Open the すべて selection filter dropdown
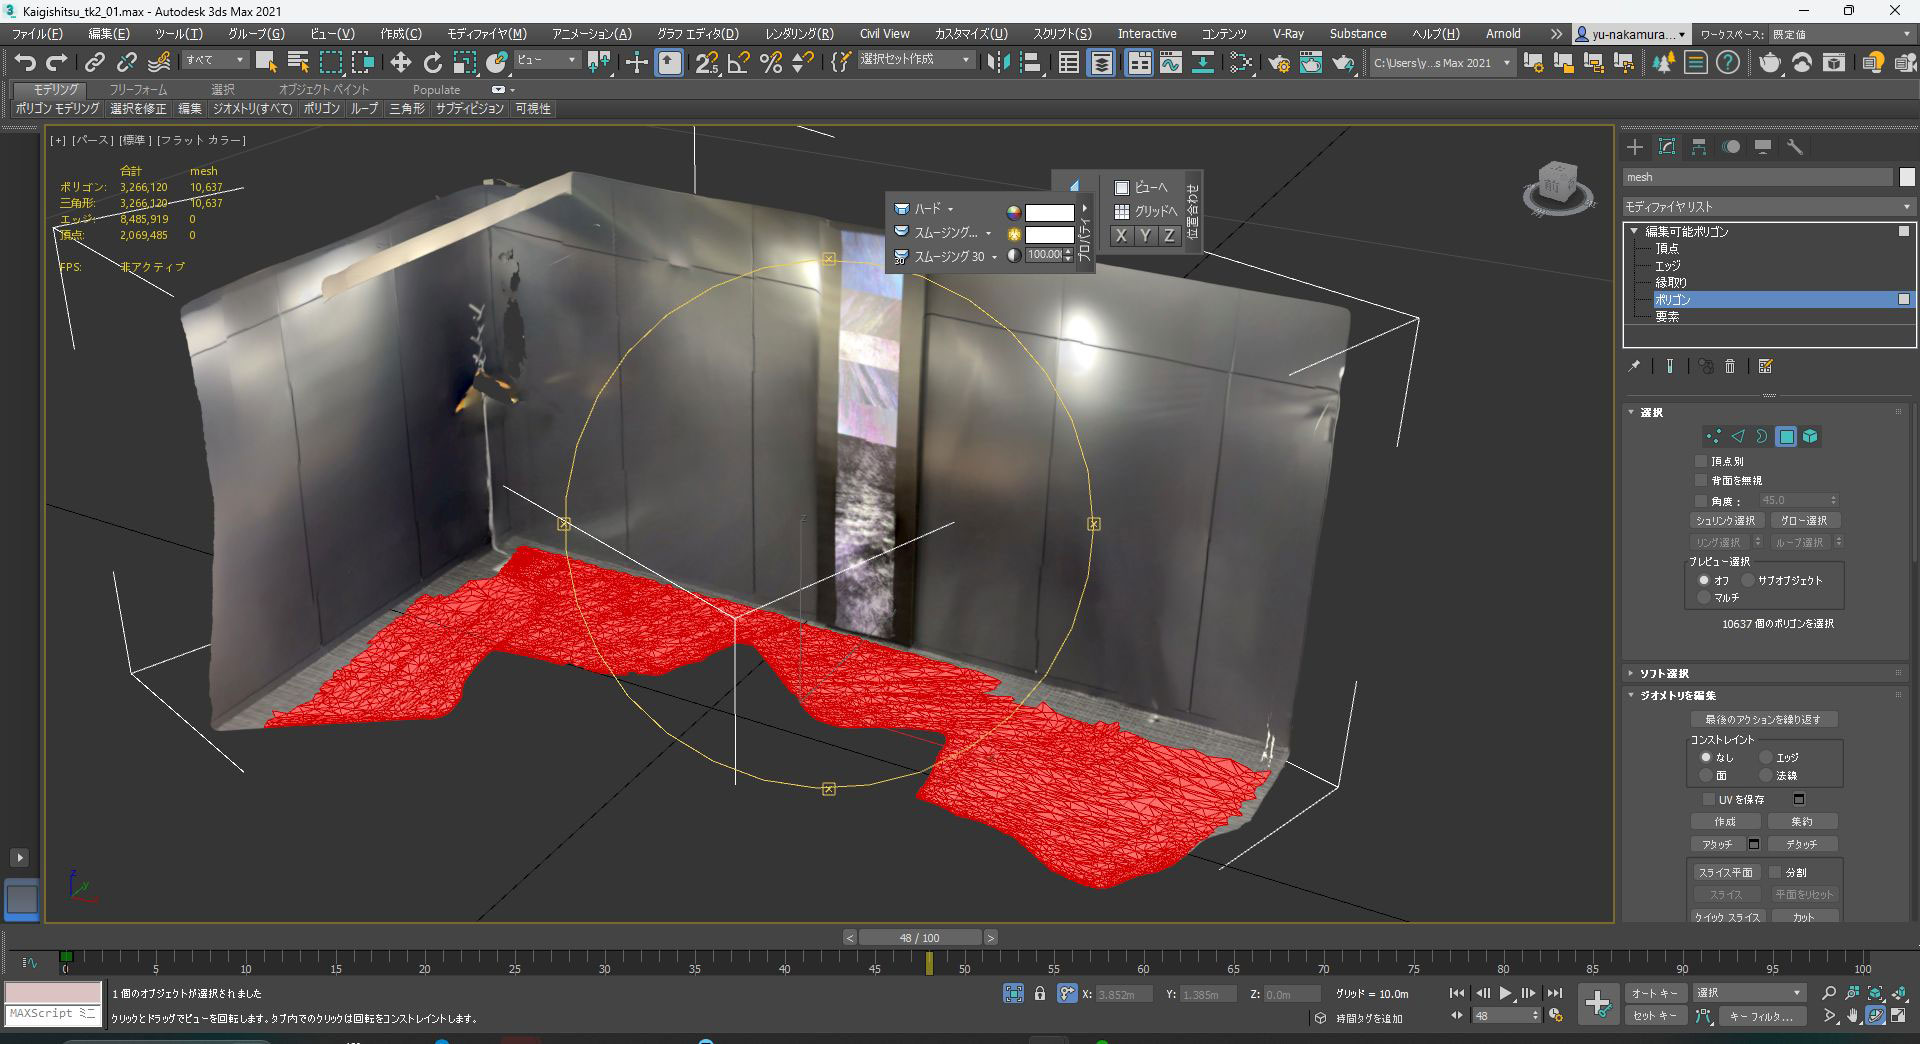1920x1044 pixels. pyautogui.click(x=215, y=60)
